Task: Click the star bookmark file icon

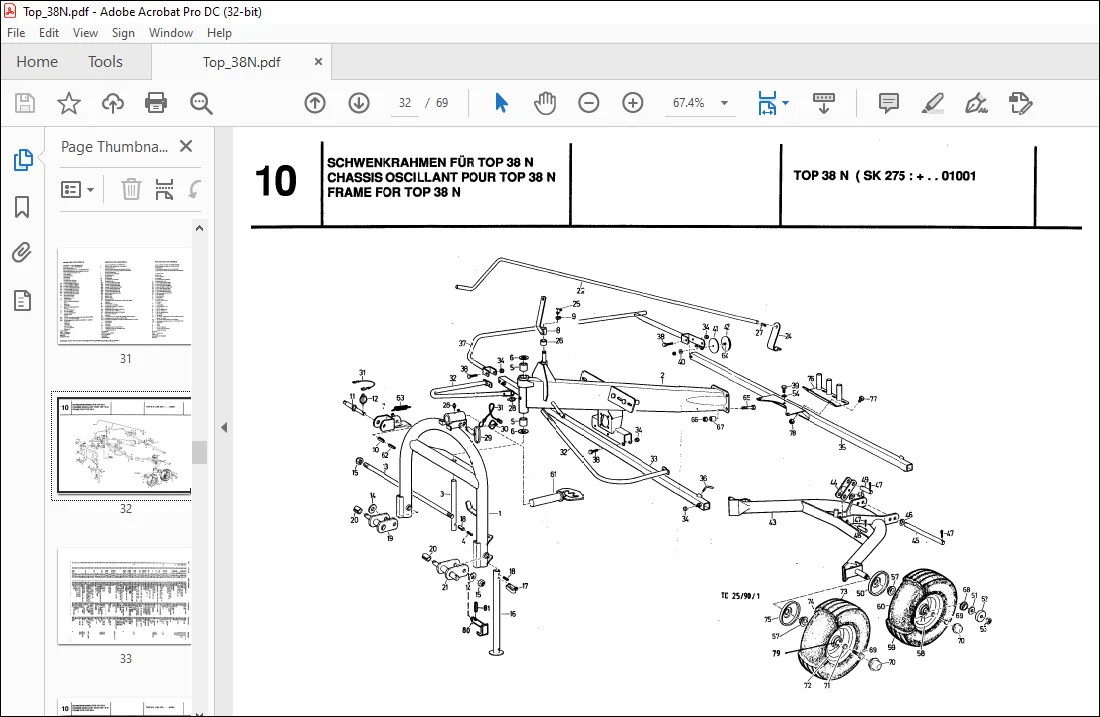Action: (69, 103)
